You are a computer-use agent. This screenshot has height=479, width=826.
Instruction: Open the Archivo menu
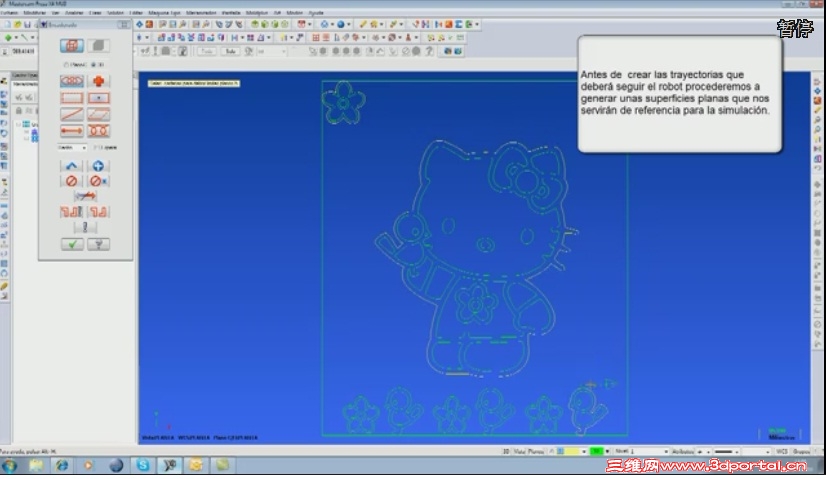(x=9, y=13)
